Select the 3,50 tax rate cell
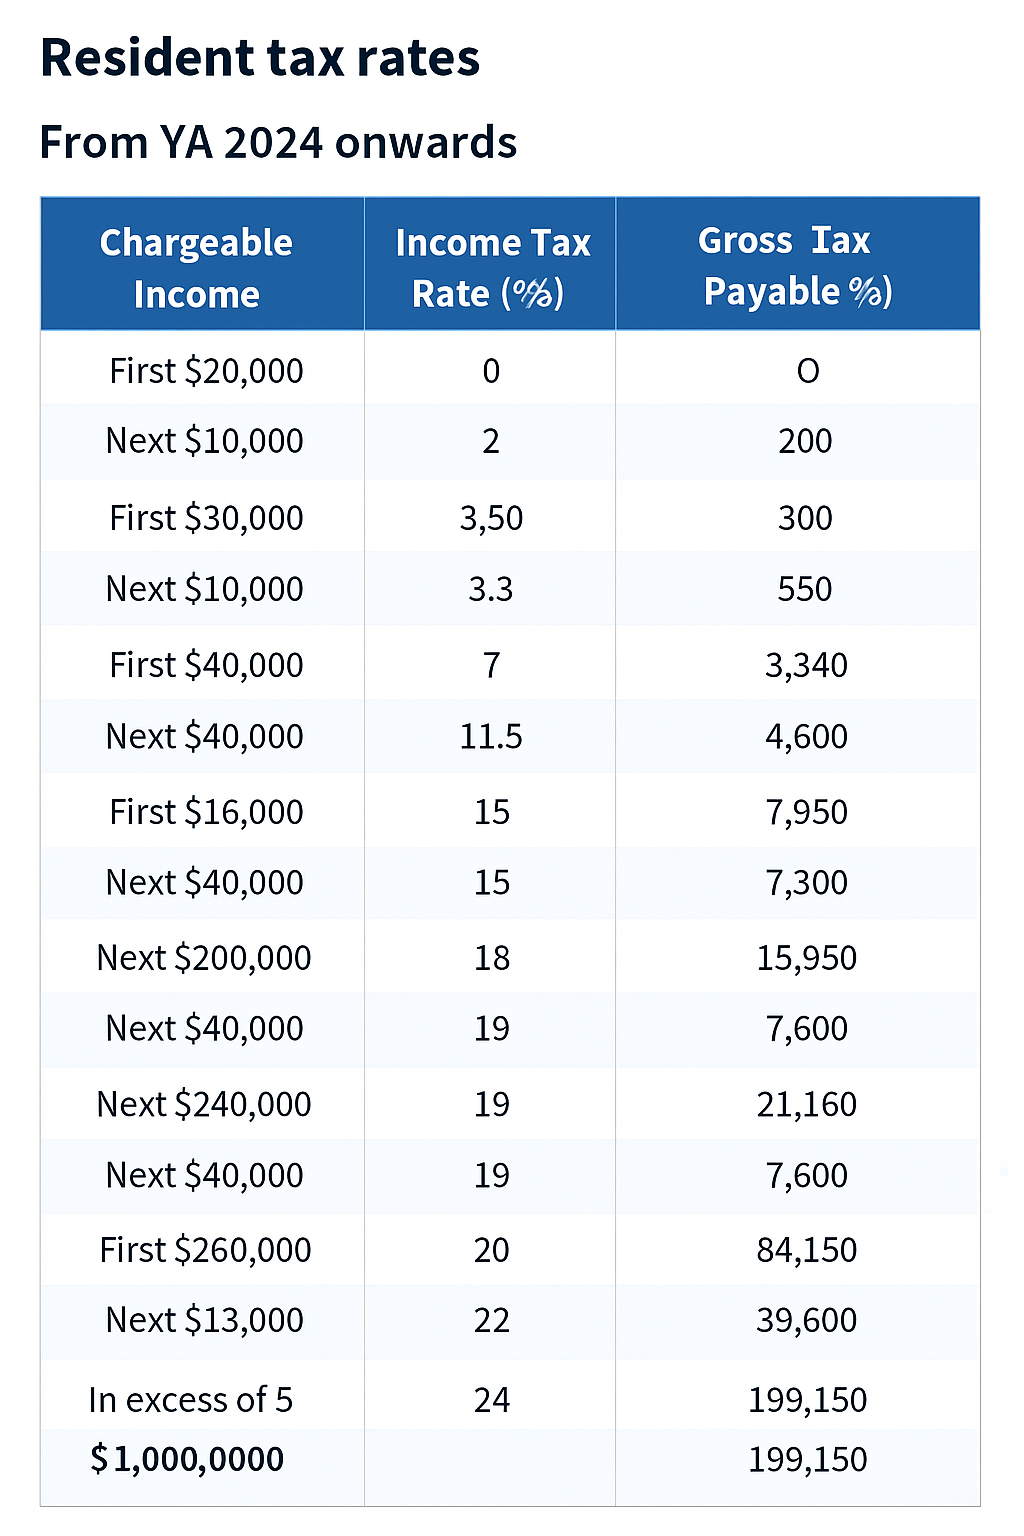The image size is (1024, 1536). tap(491, 518)
